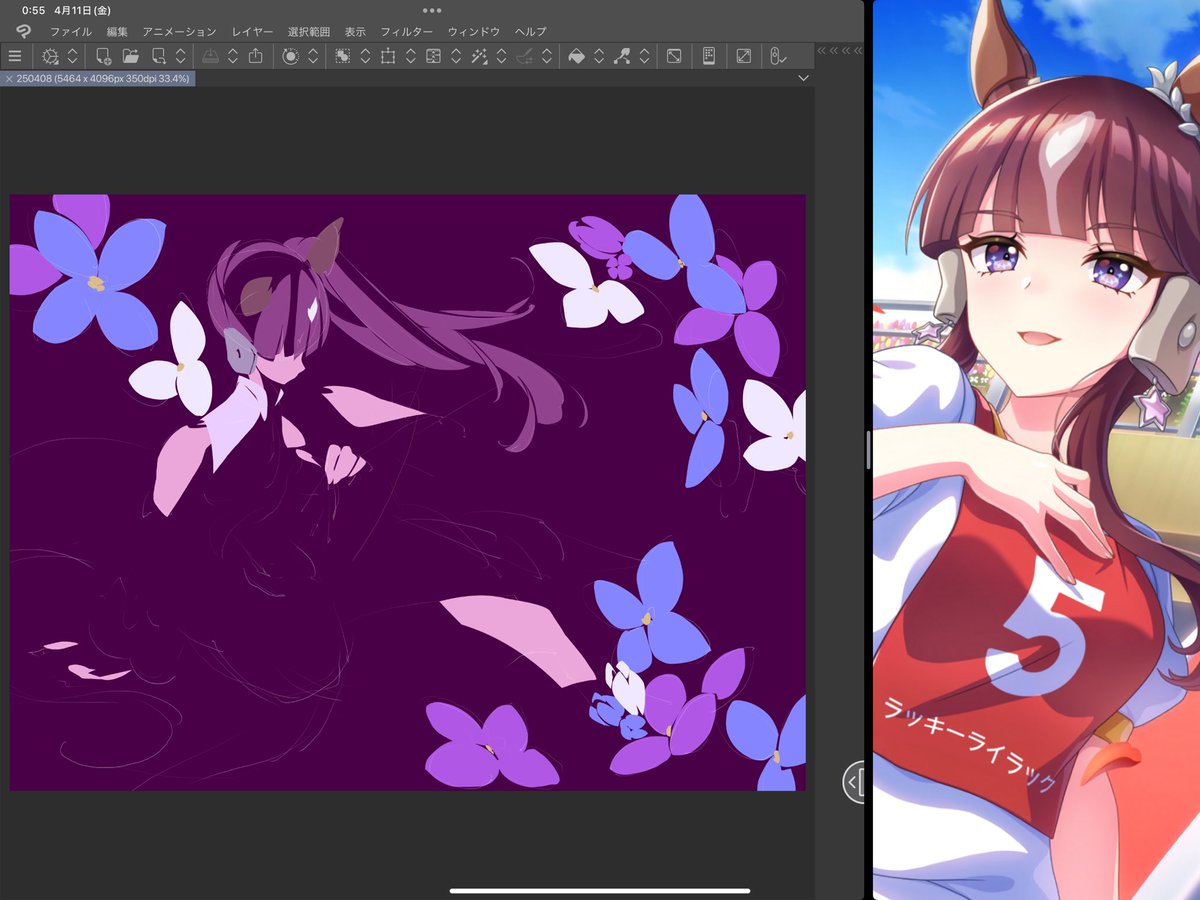Click the fit-to-screen diagonal arrow icon
Screen dimensions: 1200x900
[x=674, y=56]
